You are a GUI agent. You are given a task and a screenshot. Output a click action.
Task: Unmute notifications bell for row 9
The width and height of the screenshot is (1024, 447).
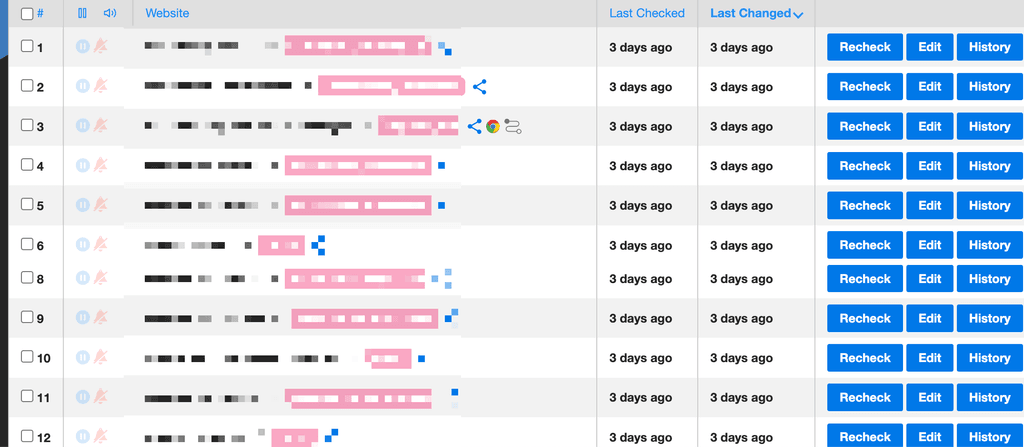(x=100, y=318)
